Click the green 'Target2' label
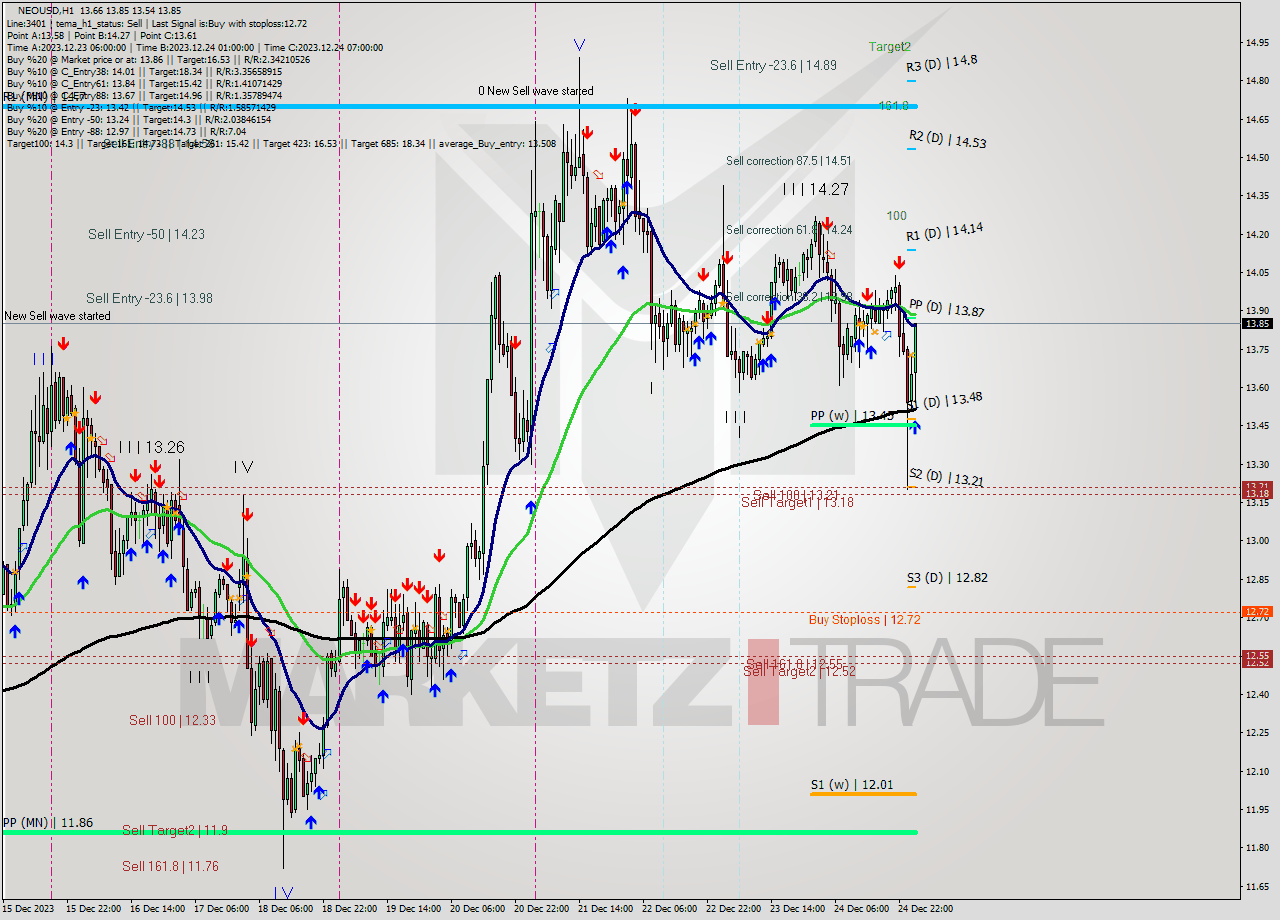The height and width of the screenshot is (920, 1280). coord(889,46)
